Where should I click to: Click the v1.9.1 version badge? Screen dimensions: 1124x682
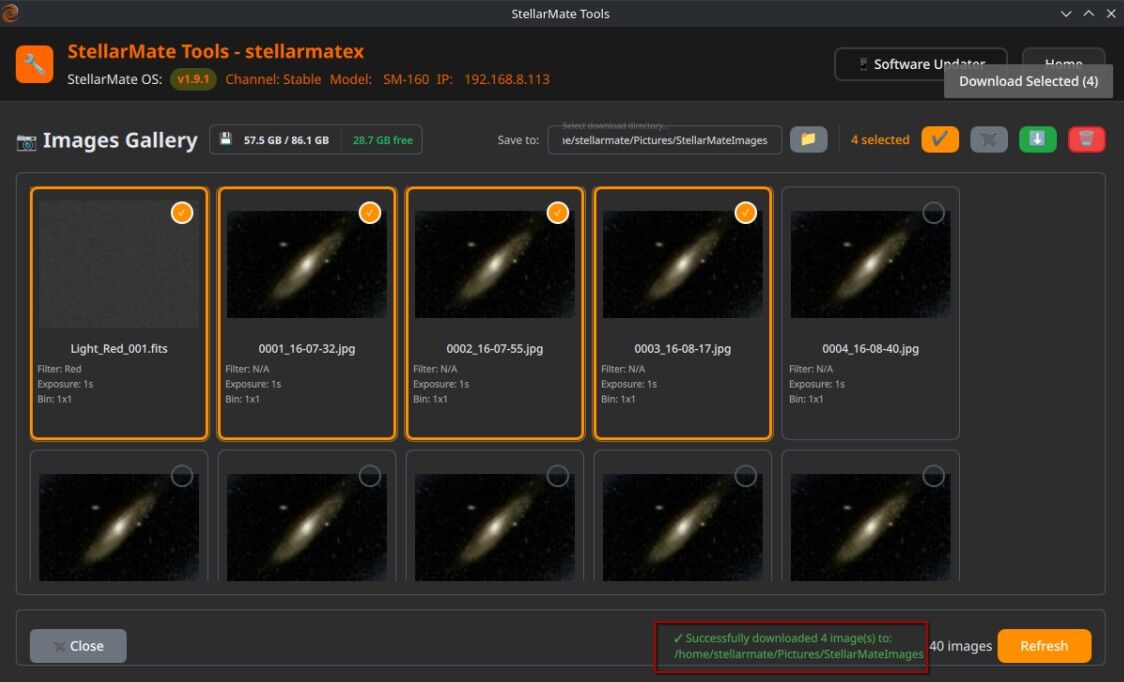(x=193, y=79)
